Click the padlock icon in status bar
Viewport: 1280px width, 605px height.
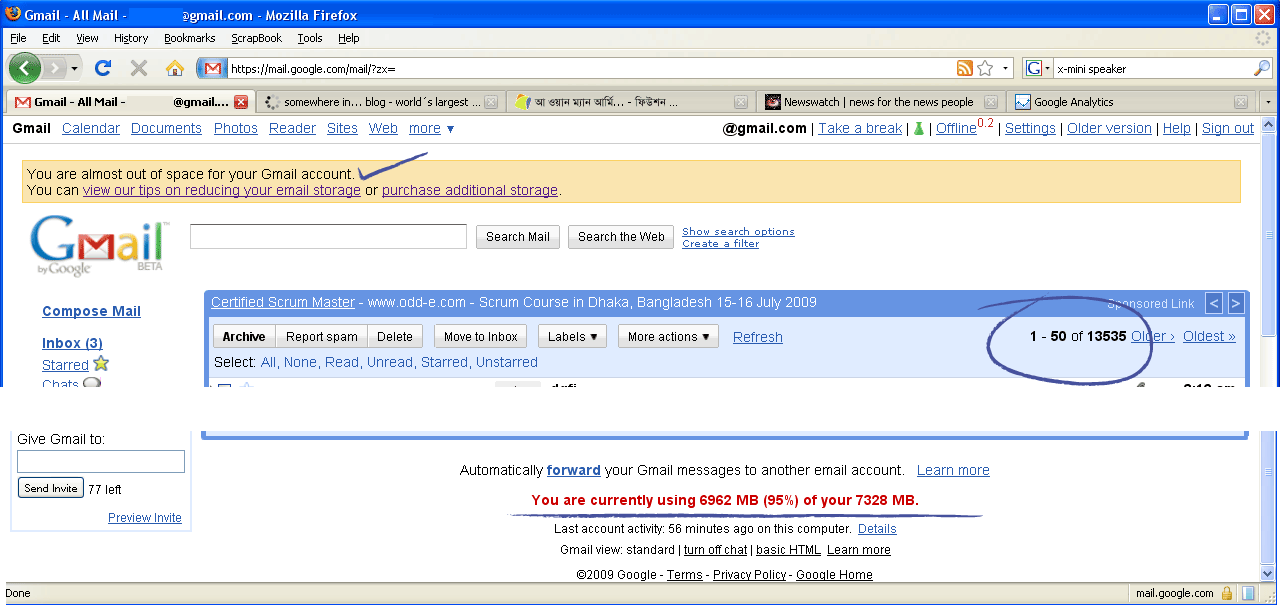point(1227,593)
